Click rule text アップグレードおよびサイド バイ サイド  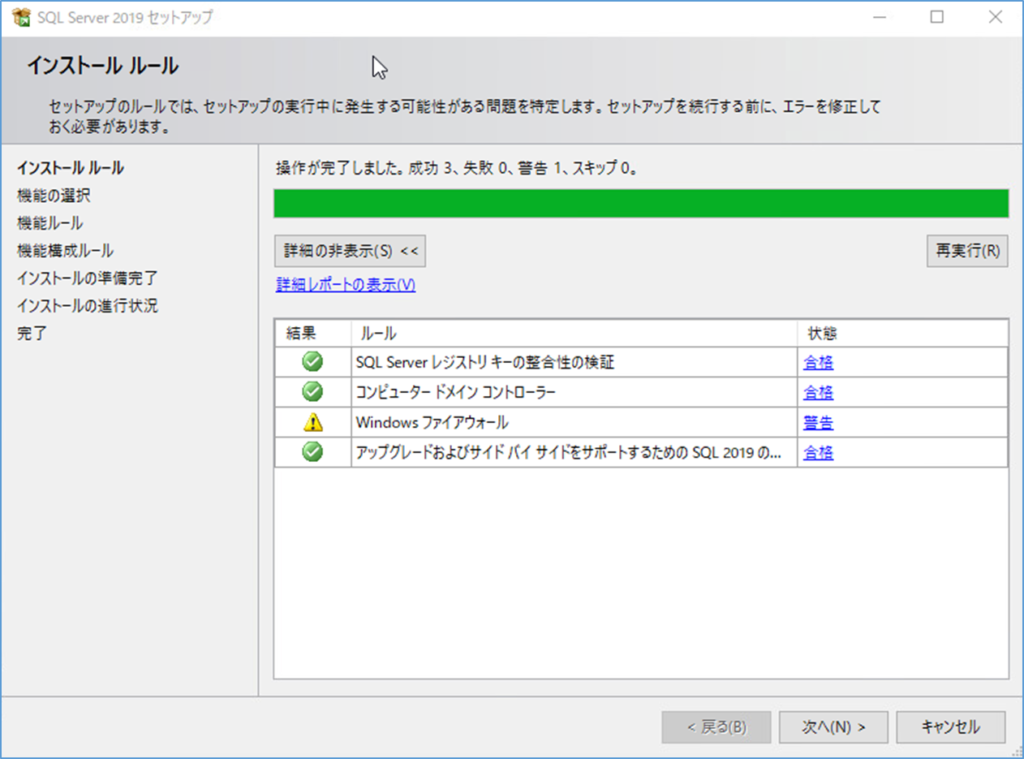coord(568,453)
